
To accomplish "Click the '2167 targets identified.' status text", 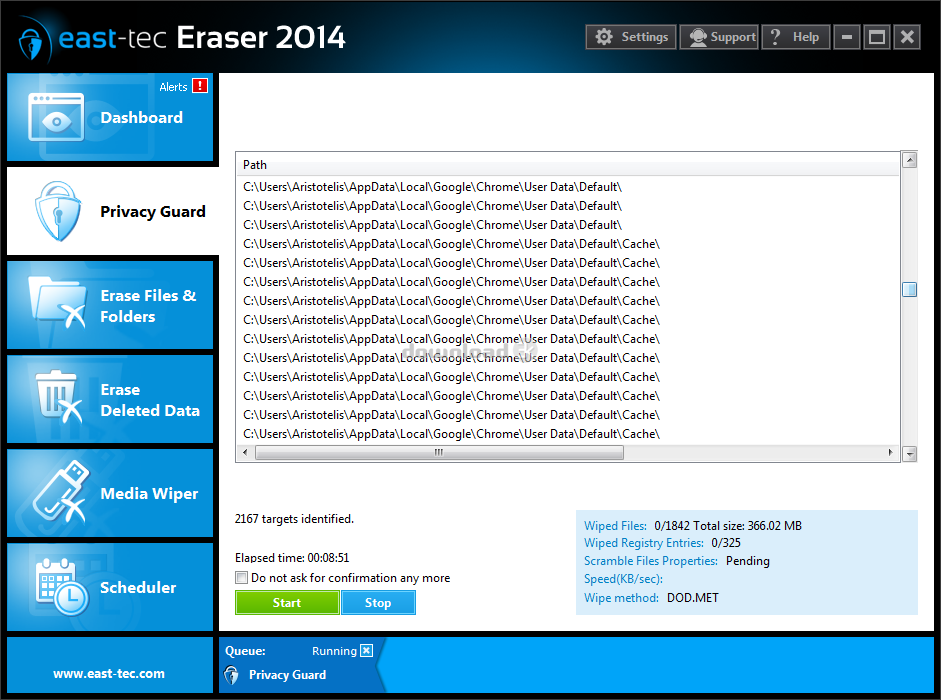I will pos(294,519).
